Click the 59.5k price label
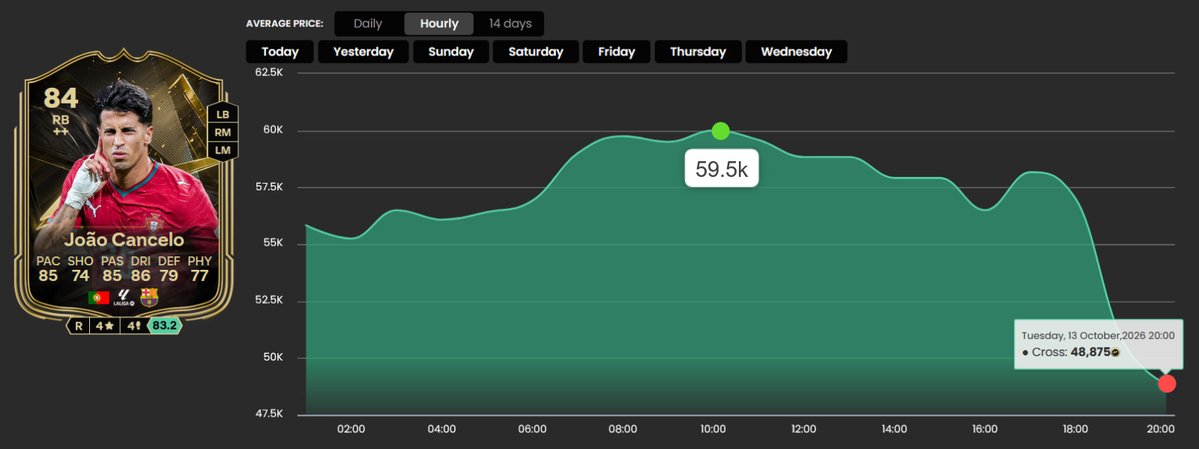The width and height of the screenshot is (1199, 449). (721, 169)
